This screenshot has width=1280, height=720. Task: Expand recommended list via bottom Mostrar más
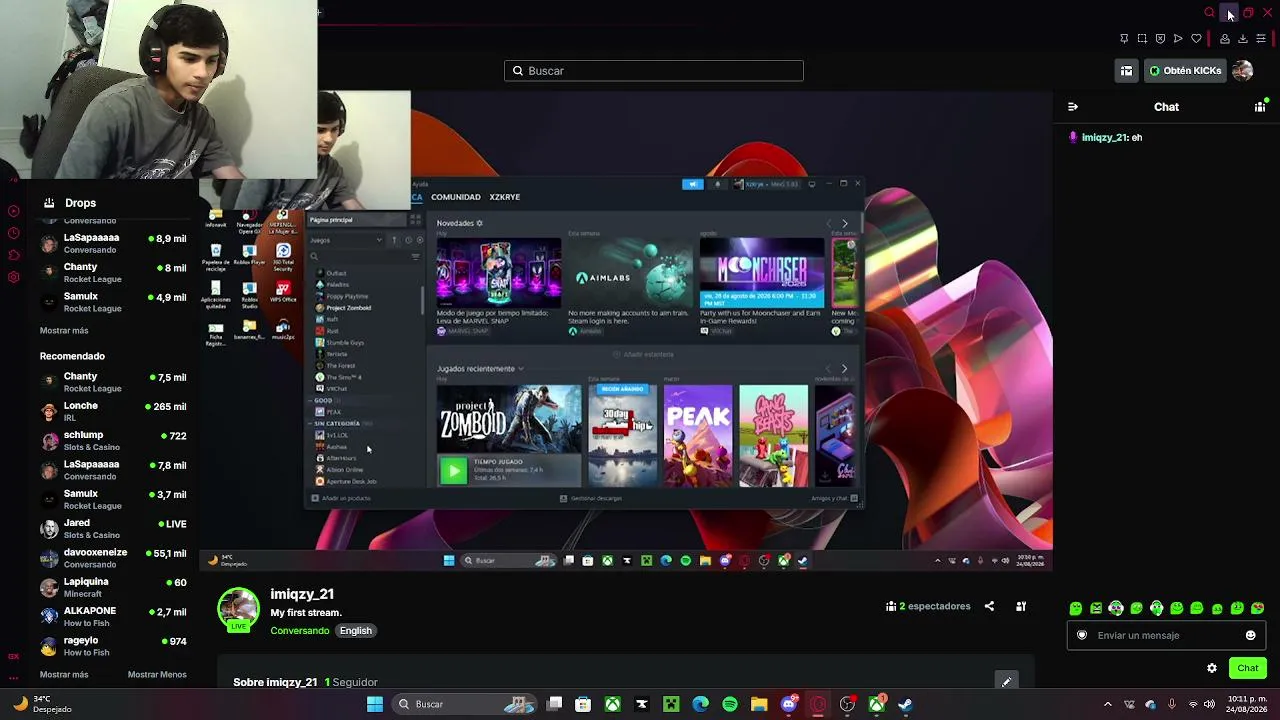(x=64, y=675)
